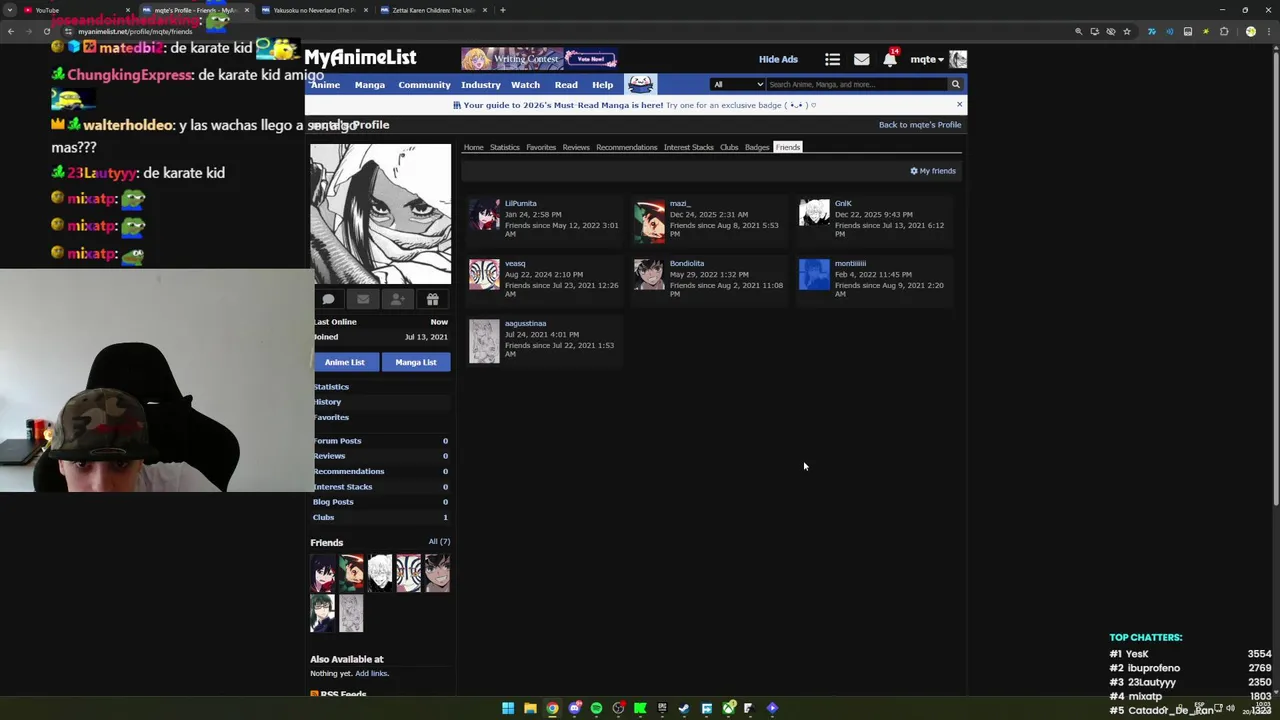Open My friends settings gear link
This screenshot has height=720, width=1280.
[x=933, y=171]
